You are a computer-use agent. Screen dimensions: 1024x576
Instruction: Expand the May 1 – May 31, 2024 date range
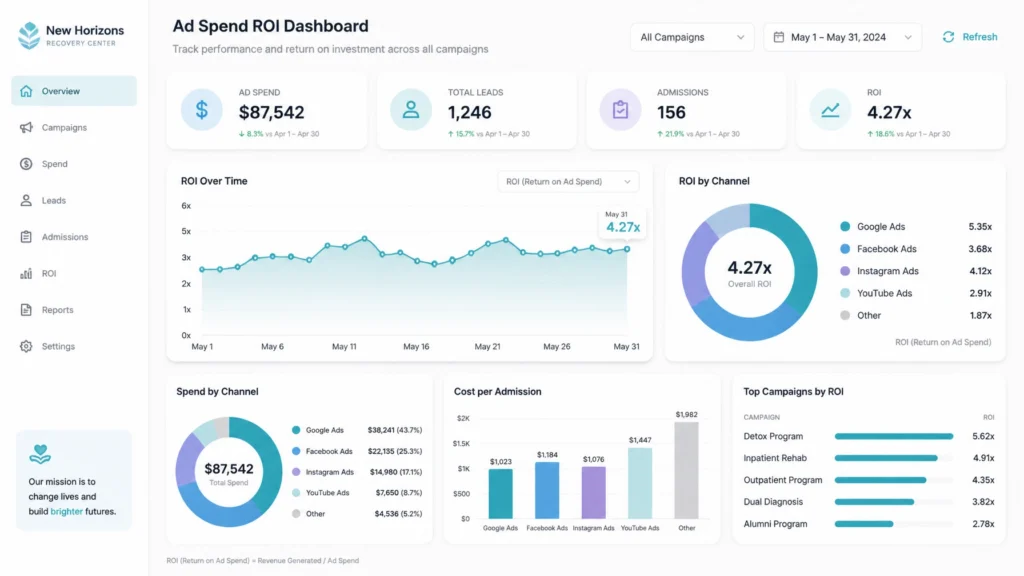coord(842,37)
